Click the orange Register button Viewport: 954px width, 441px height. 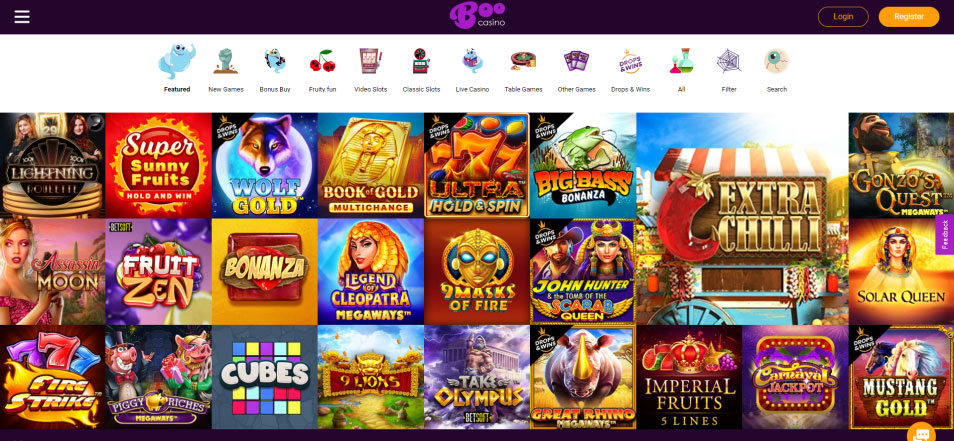click(909, 16)
